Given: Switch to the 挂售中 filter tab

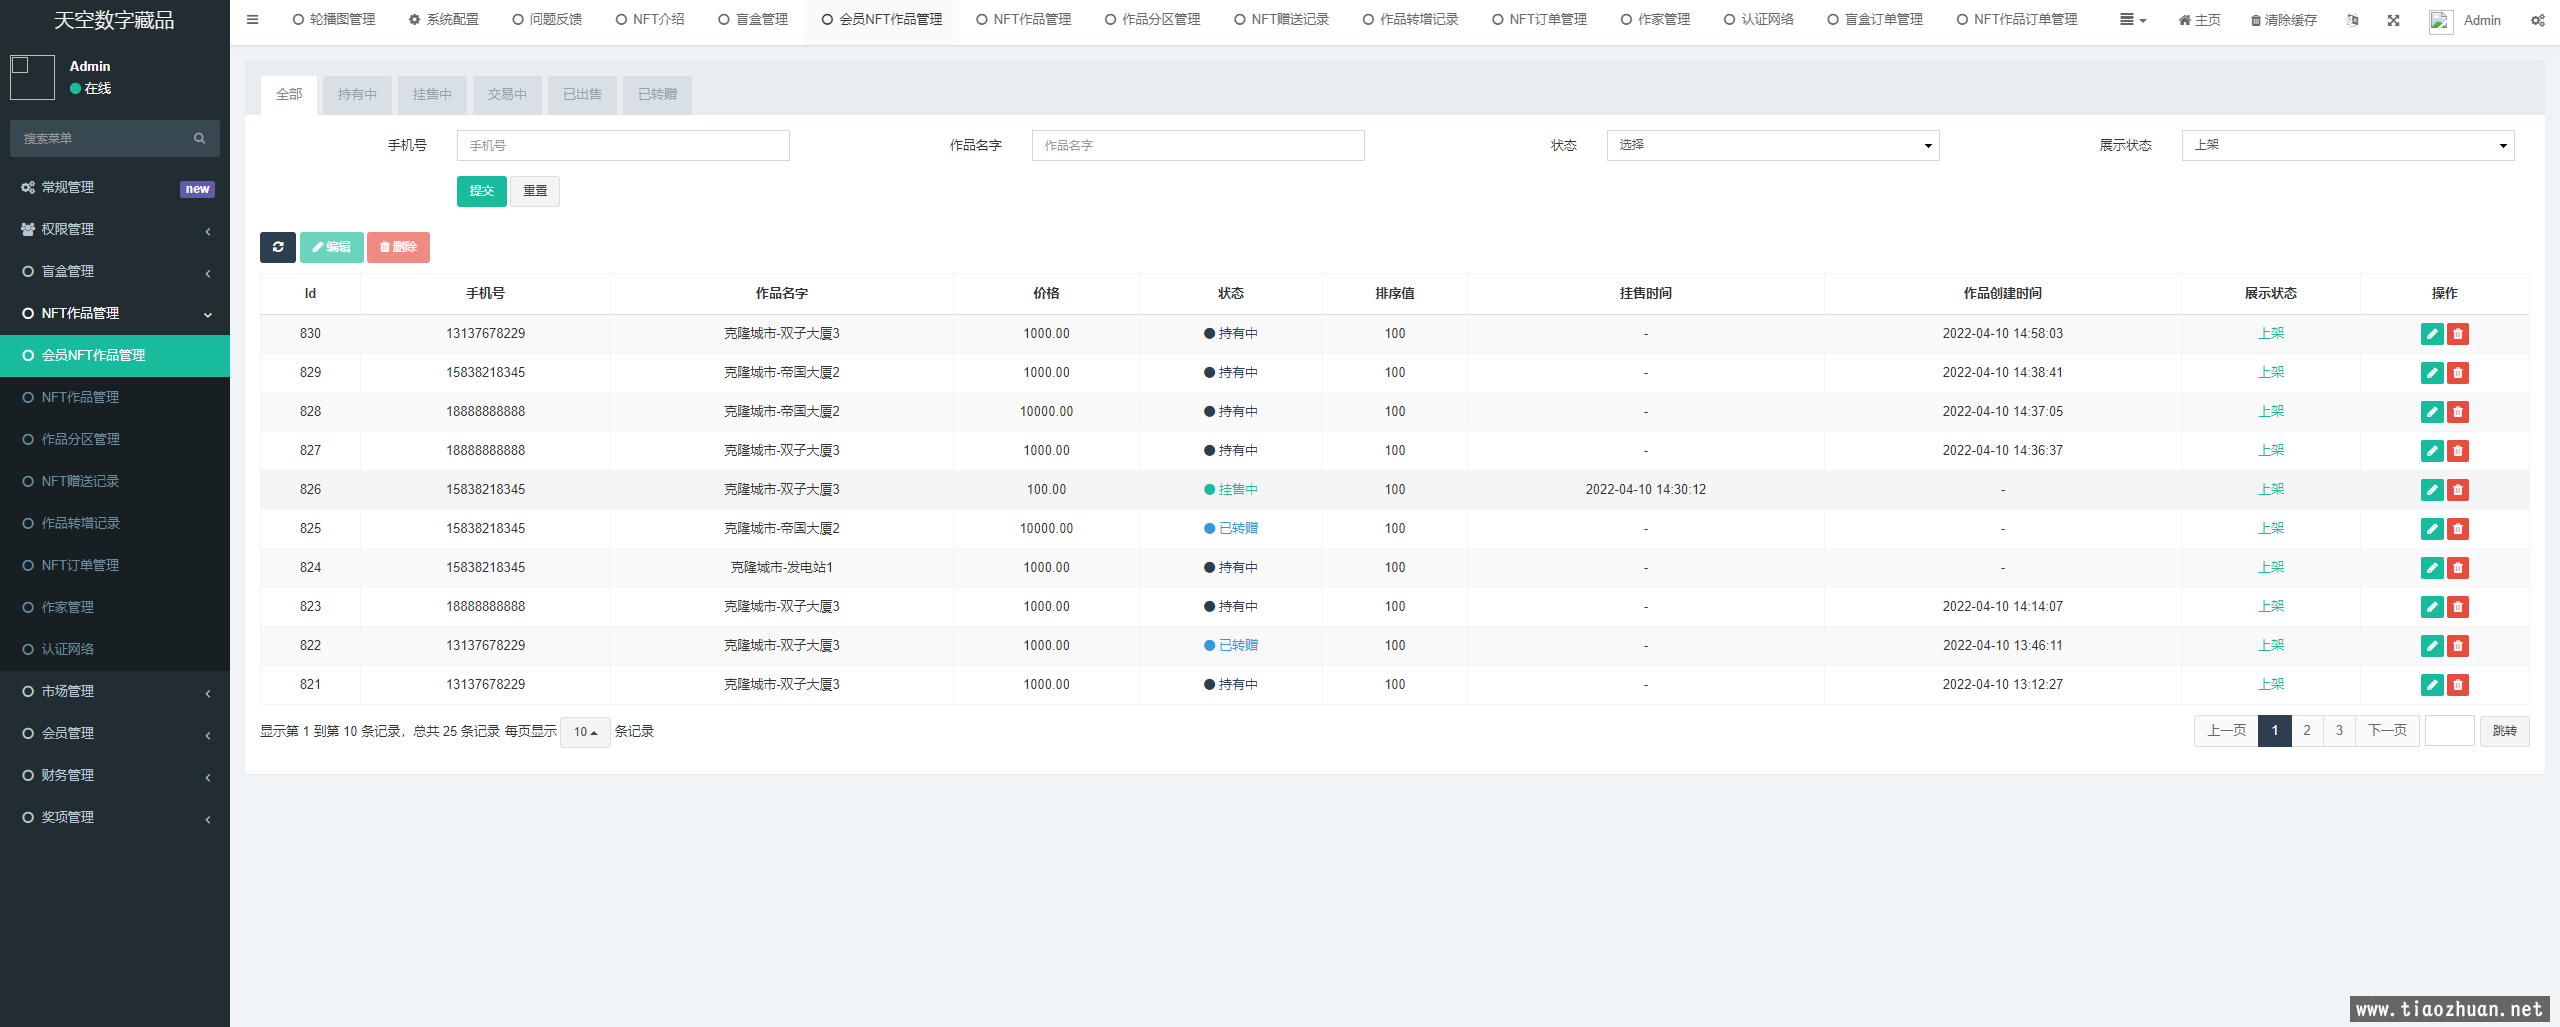Looking at the screenshot, I should coord(432,94).
